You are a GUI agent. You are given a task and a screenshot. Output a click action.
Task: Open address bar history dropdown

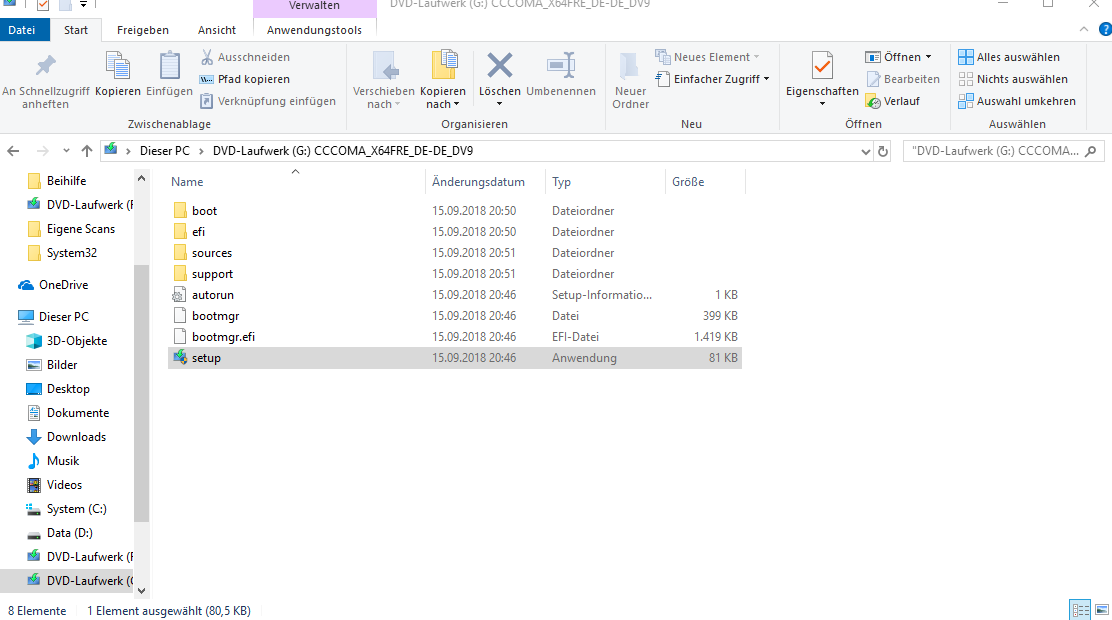click(x=865, y=151)
